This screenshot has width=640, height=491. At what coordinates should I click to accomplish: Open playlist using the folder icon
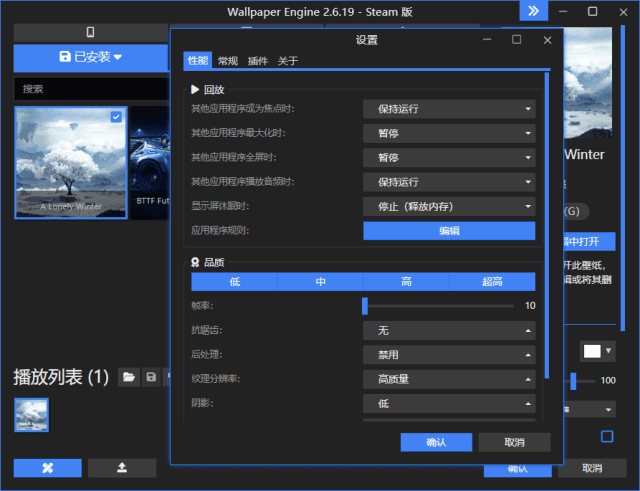point(128,377)
